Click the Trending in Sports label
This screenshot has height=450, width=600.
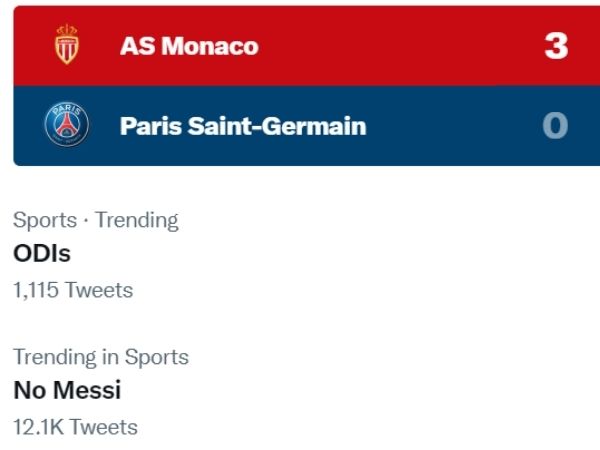pos(101,357)
